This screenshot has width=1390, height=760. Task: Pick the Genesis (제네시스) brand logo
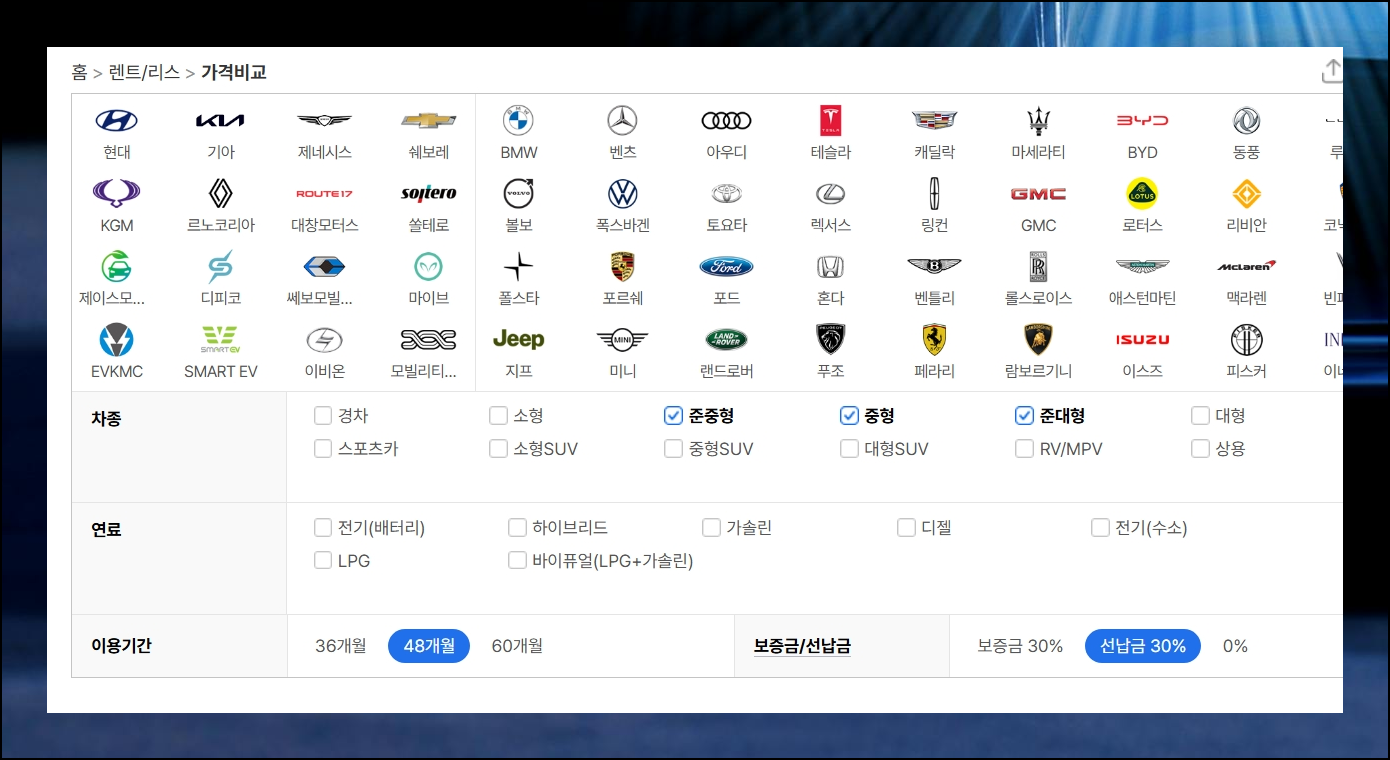(324, 121)
